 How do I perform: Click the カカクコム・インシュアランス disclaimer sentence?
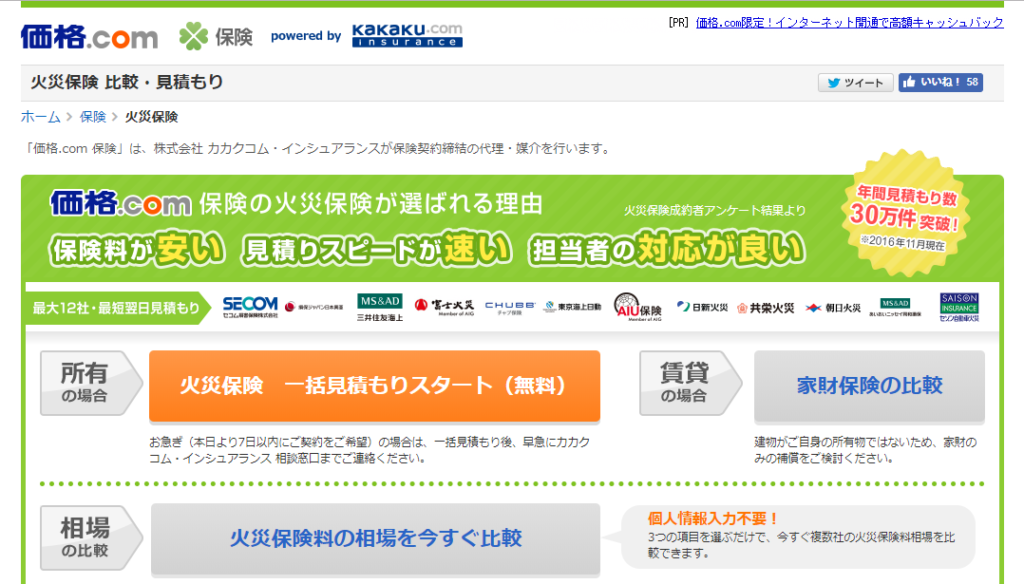pos(317,149)
